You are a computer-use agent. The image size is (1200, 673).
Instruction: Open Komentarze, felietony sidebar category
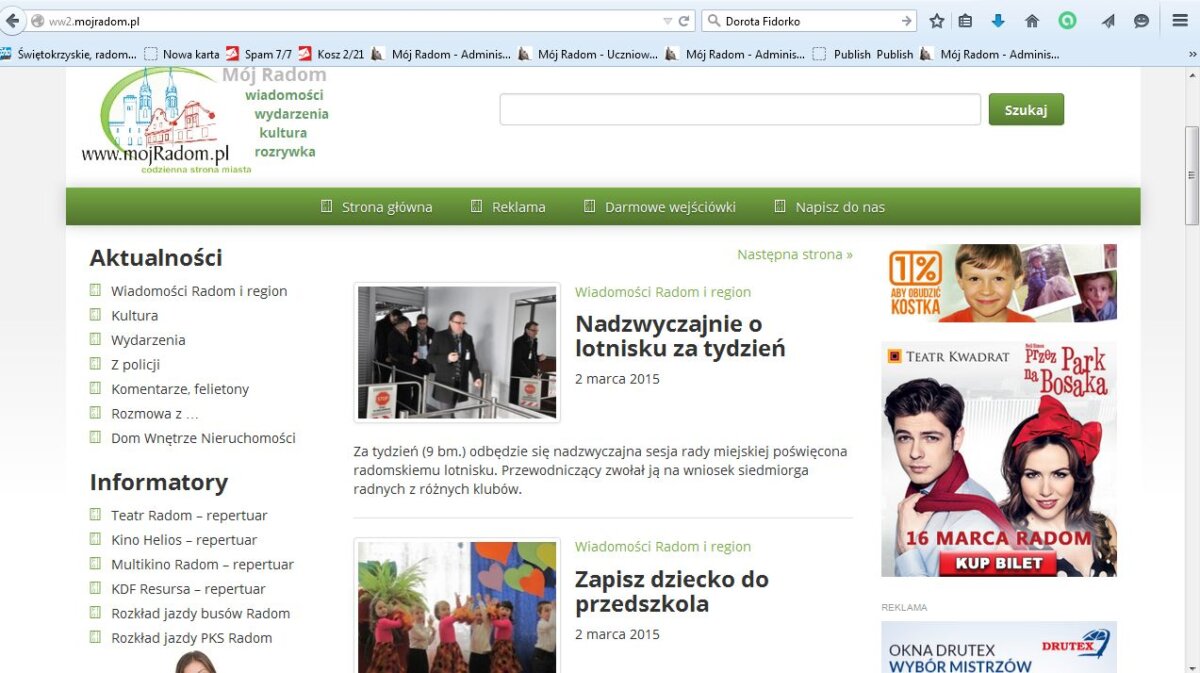pyautogui.click(x=180, y=389)
